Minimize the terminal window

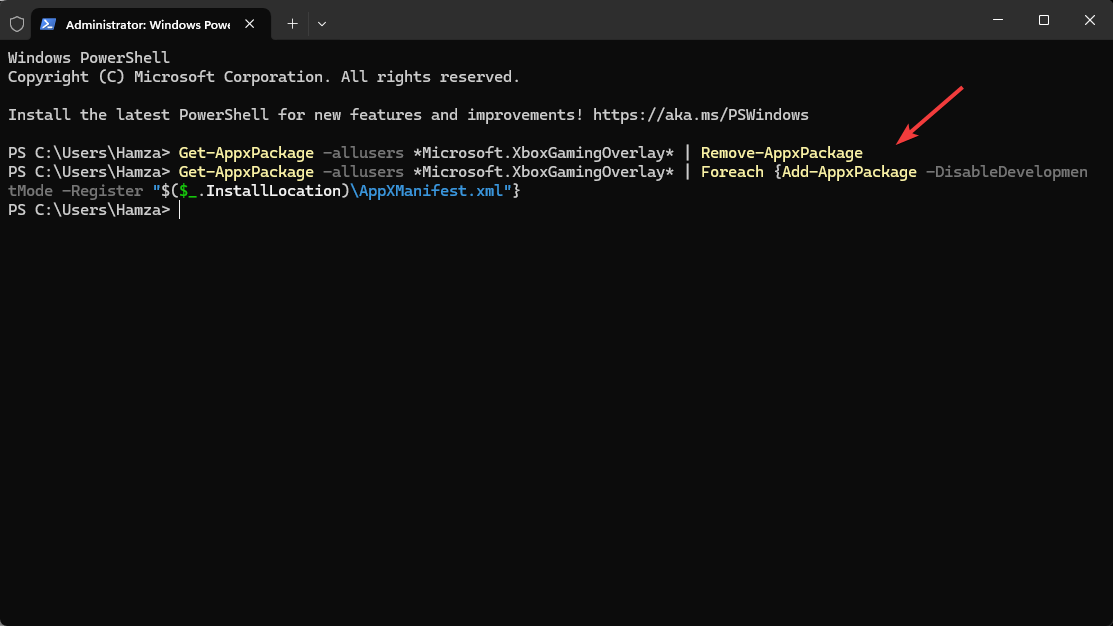tap(996, 20)
